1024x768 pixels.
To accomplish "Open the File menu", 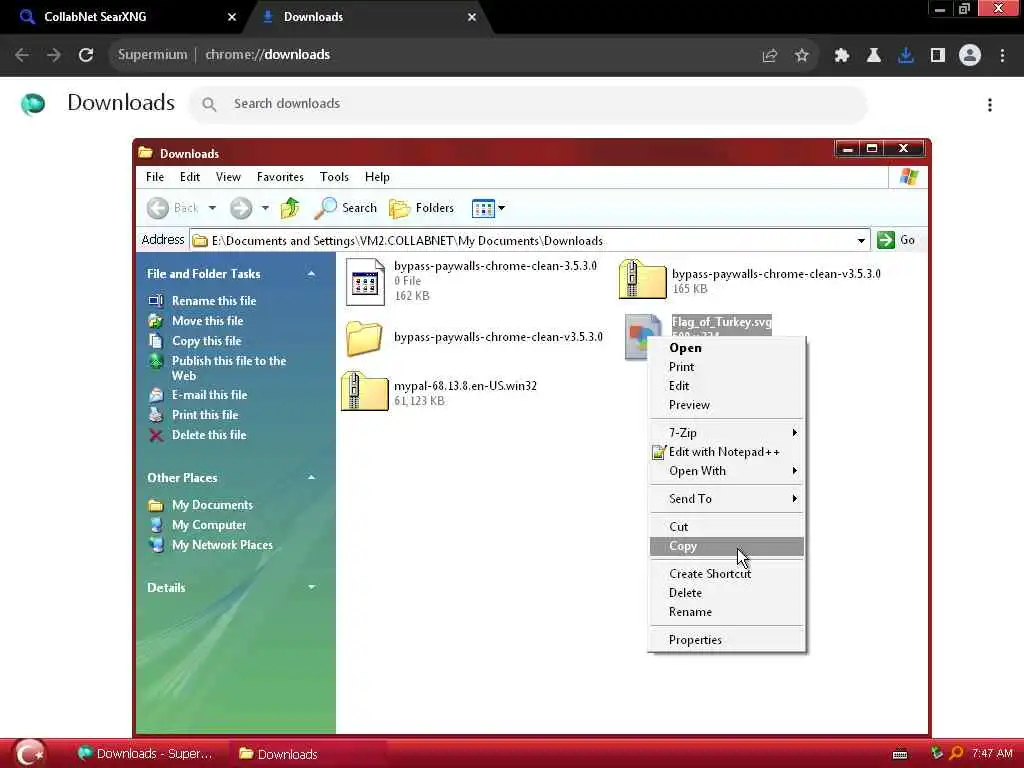I will point(155,177).
